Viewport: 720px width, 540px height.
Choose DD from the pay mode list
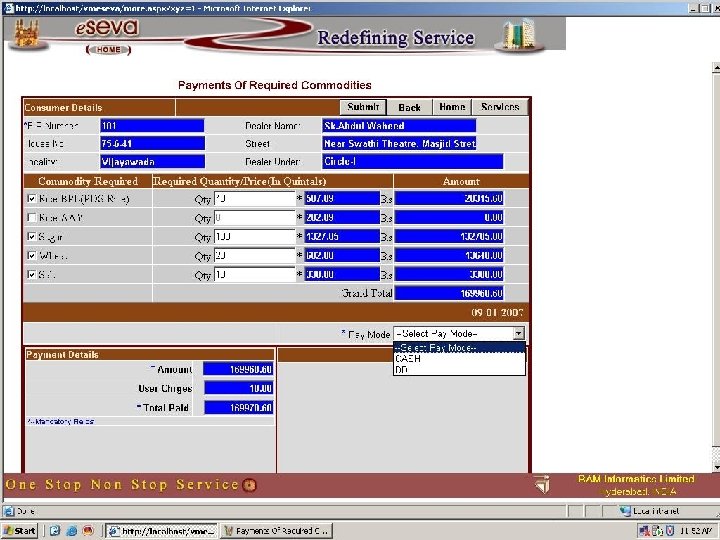click(402, 369)
